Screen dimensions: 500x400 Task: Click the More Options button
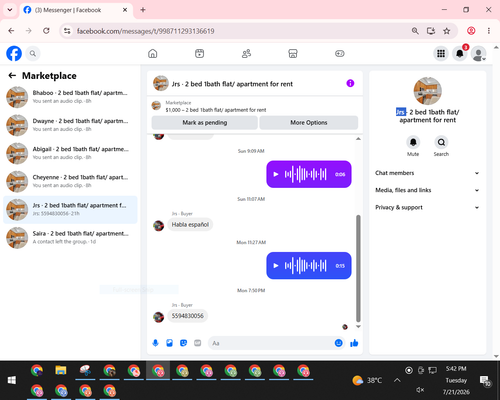click(x=309, y=123)
